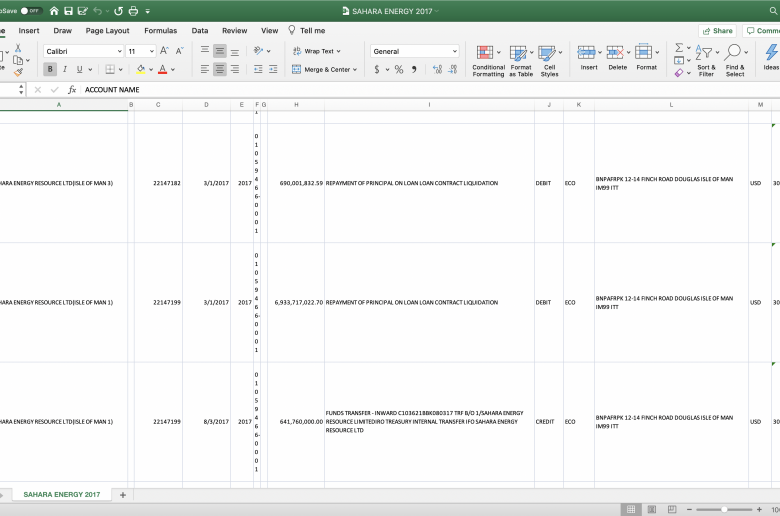Toggle top vertical alignment
The height and width of the screenshot is (516, 780).
(x=205, y=51)
